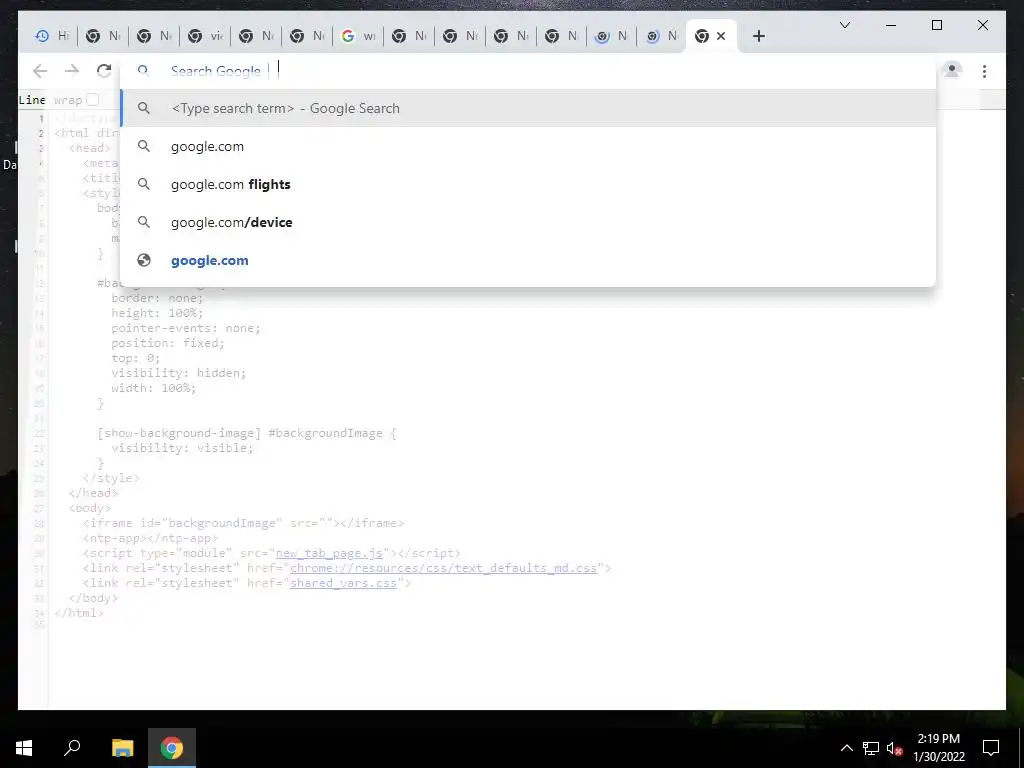The image size is (1024, 768).
Task: Open the clock showing 2:19 PM
Action: pos(938,748)
